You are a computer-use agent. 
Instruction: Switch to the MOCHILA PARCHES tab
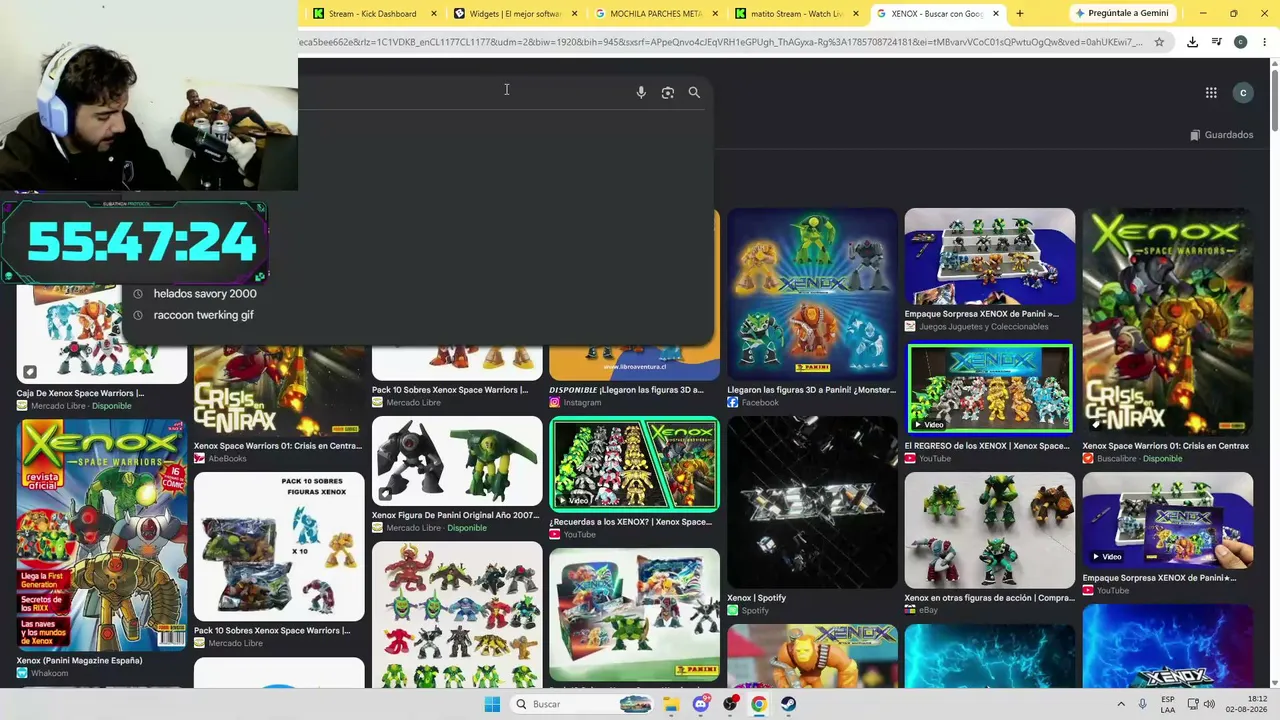[656, 14]
